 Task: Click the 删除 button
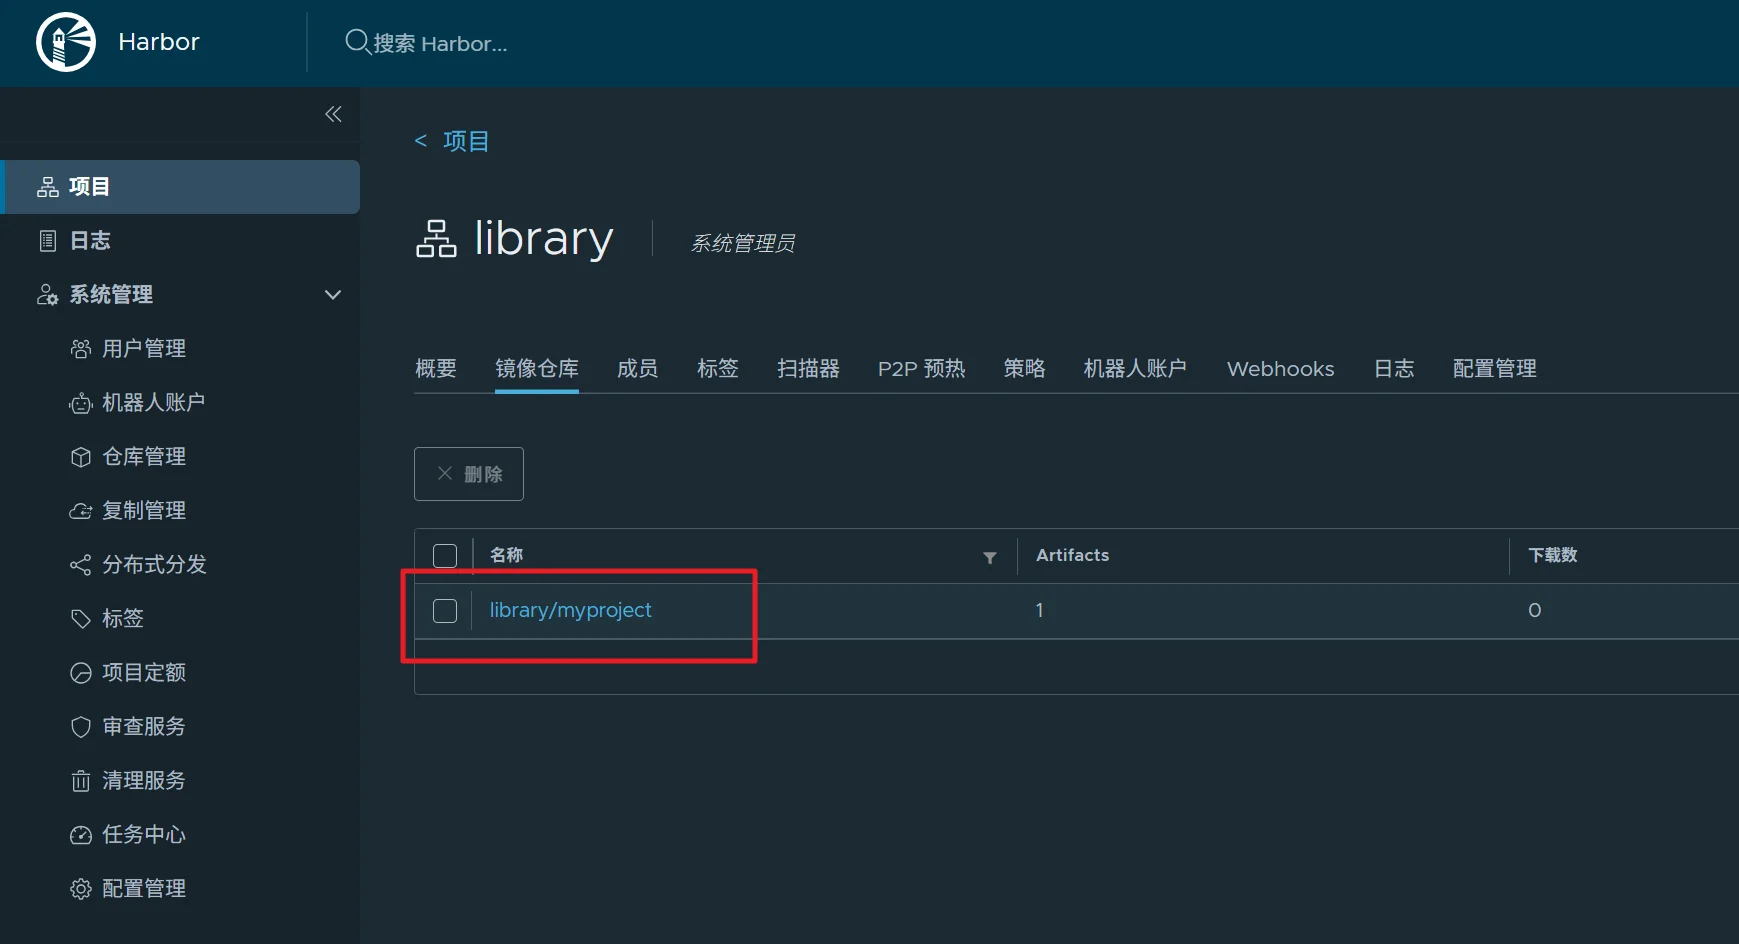(469, 474)
